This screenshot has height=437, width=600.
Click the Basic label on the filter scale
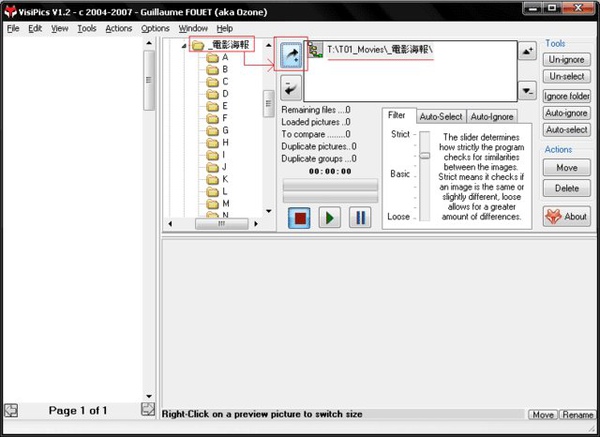point(400,174)
